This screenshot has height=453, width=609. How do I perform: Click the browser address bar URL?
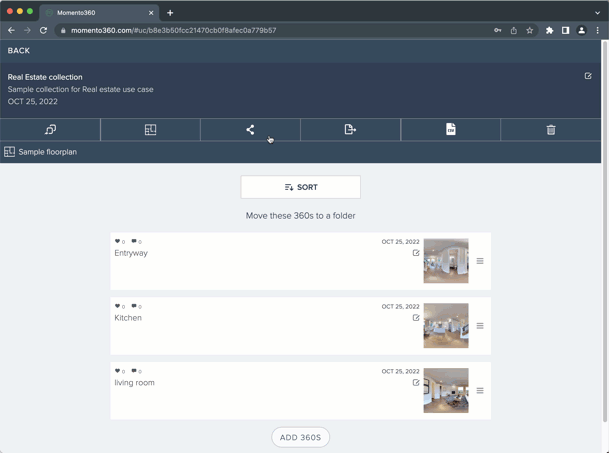[x=174, y=30]
